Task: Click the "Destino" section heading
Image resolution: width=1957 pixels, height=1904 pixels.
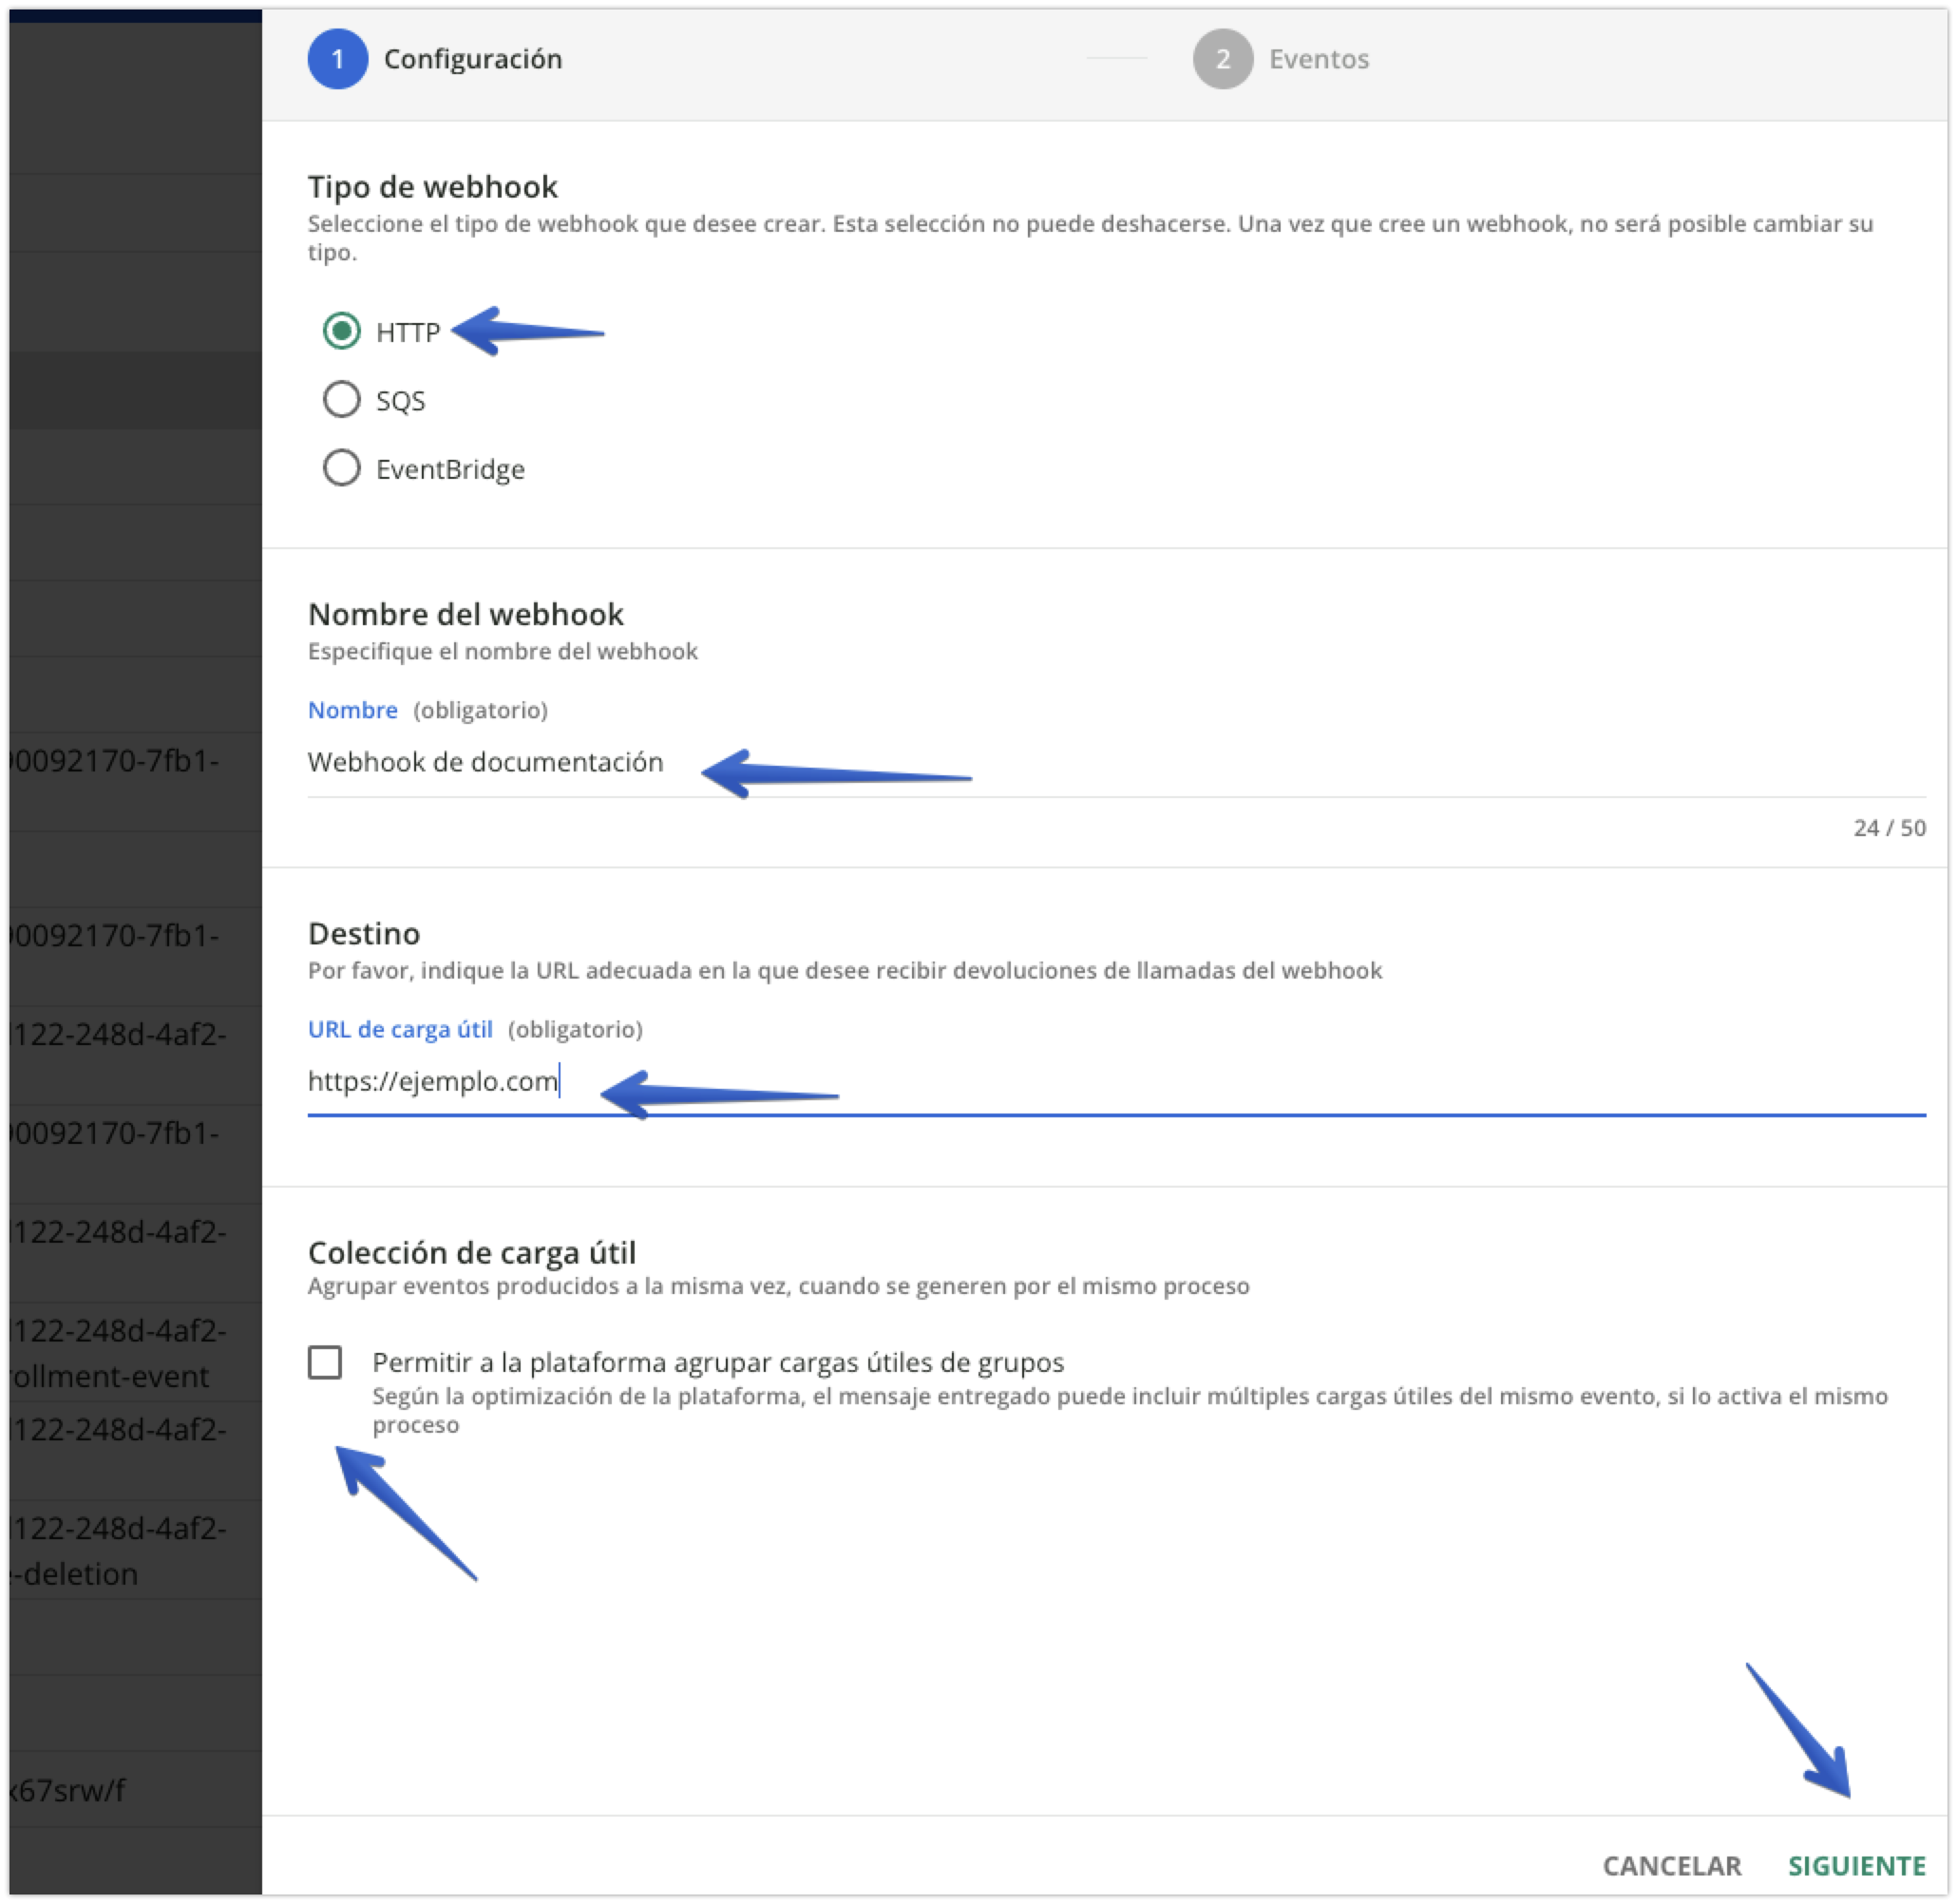Action: (364, 933)
